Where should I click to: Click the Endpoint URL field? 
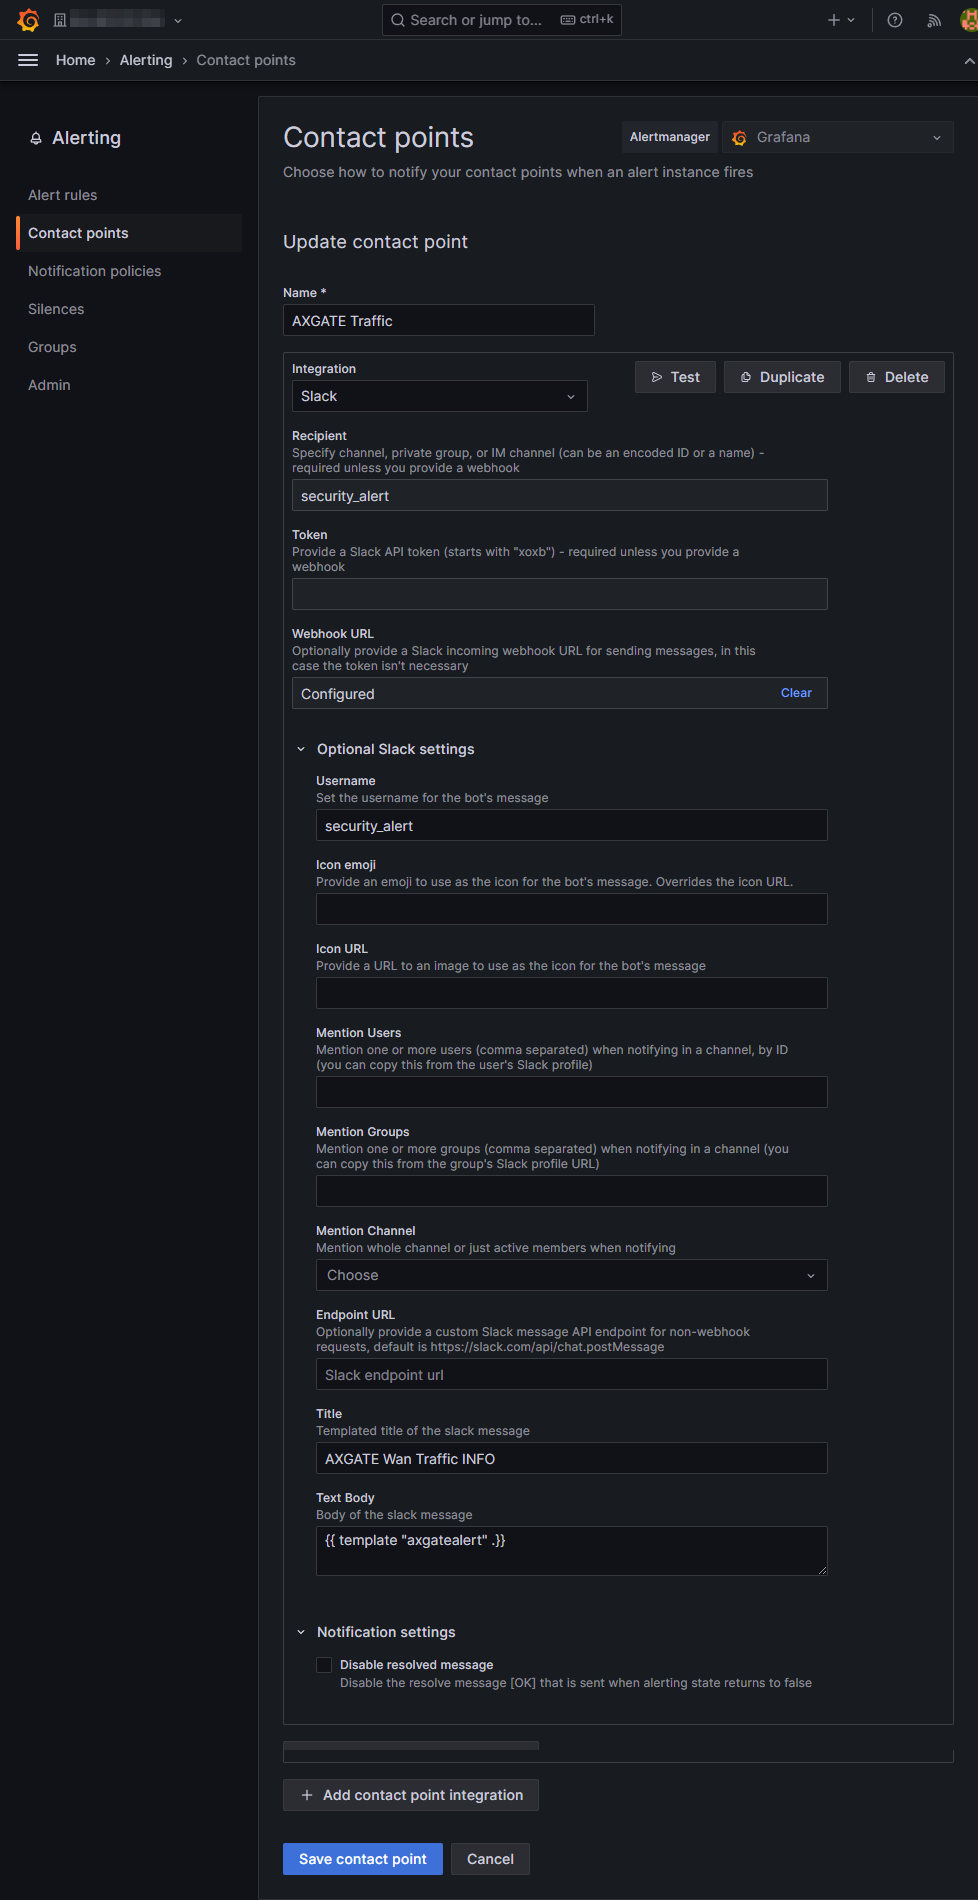[572, 1374]
